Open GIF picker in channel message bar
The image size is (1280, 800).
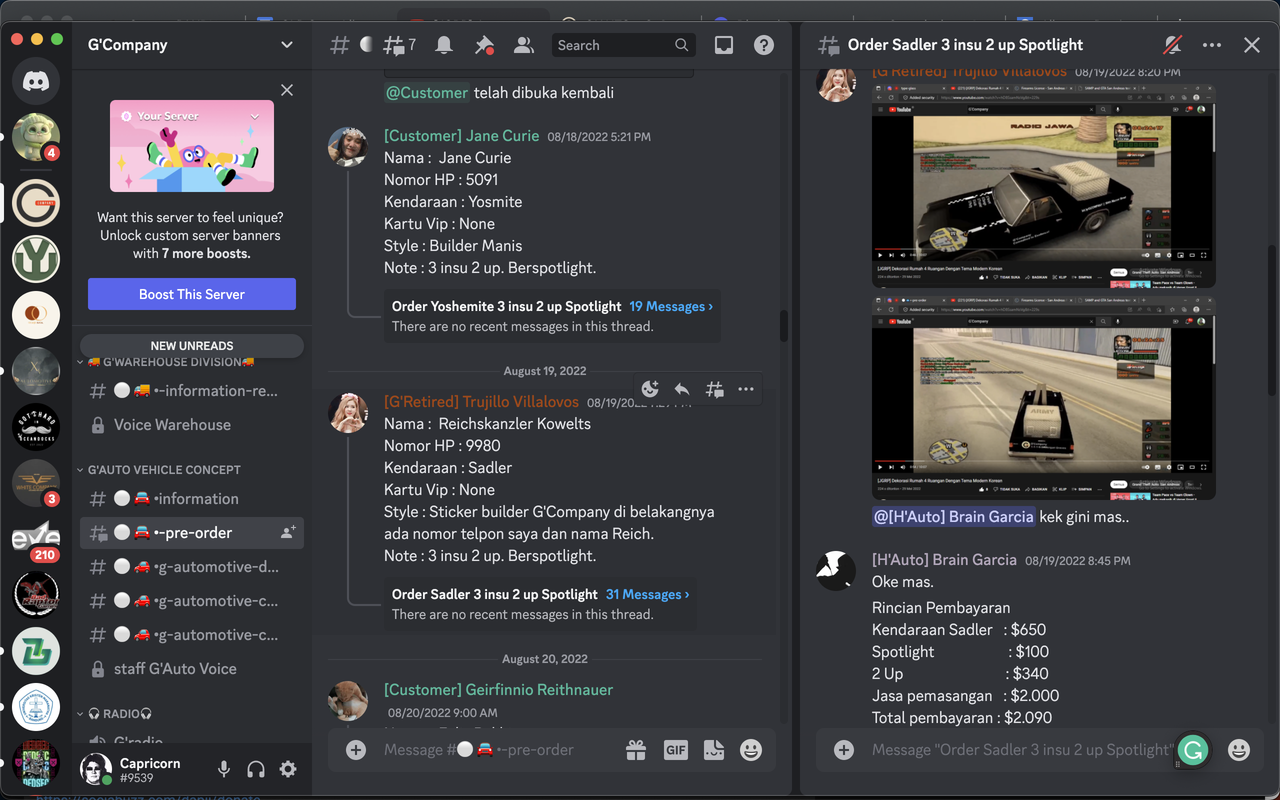(676, 749)
